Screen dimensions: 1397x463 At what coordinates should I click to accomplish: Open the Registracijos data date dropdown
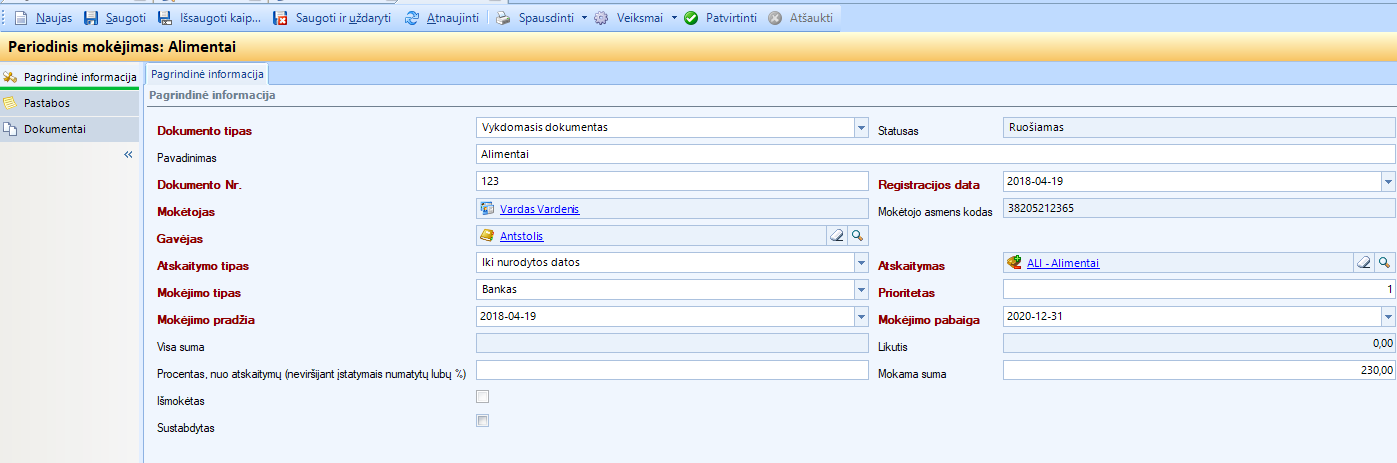tap(1387, 183)
